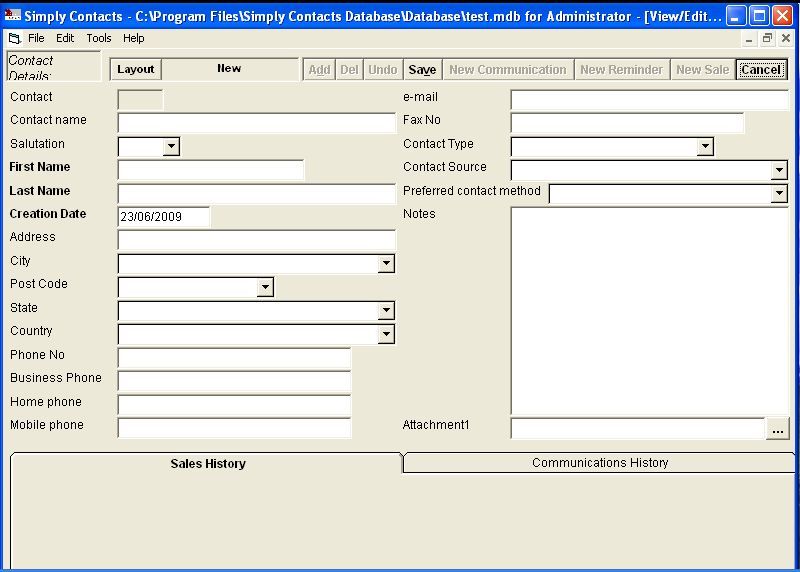
Task: Close the Simply Contacts application
Action: (782, 16)
